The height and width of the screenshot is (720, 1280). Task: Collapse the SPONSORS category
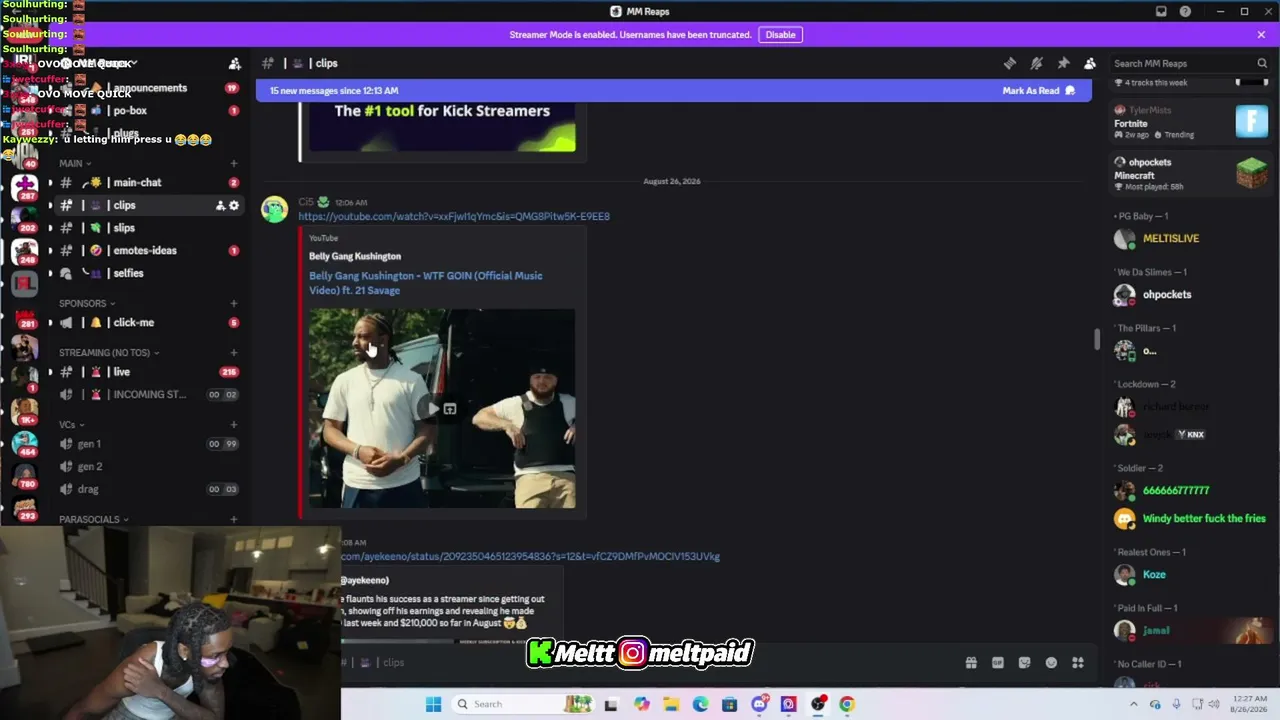pyautogui.click(x=87, y=303)
